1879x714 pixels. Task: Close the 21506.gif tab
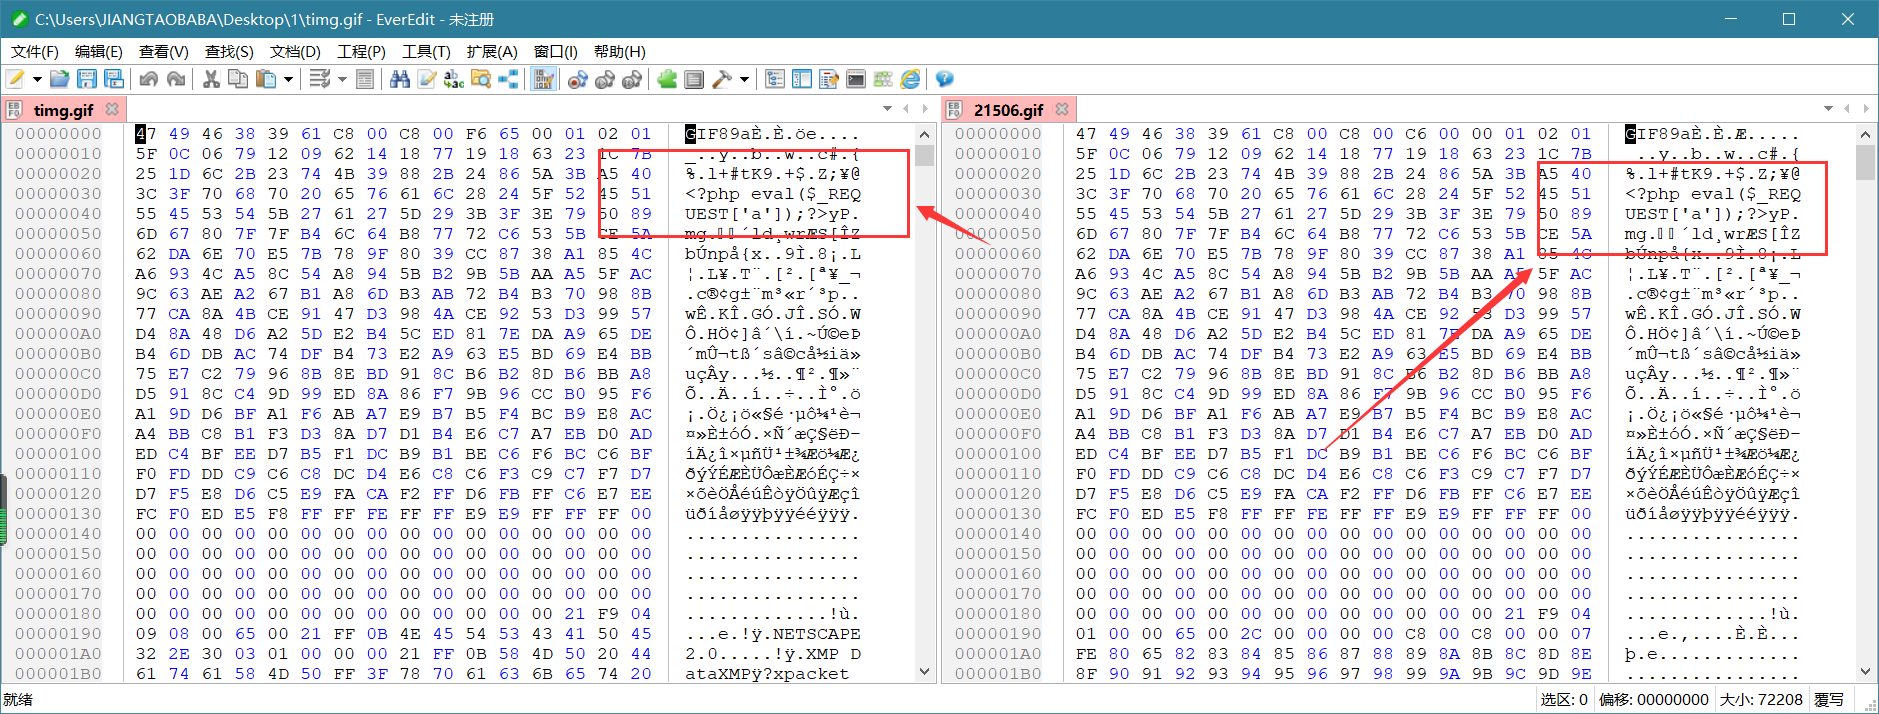(1062, 109)
